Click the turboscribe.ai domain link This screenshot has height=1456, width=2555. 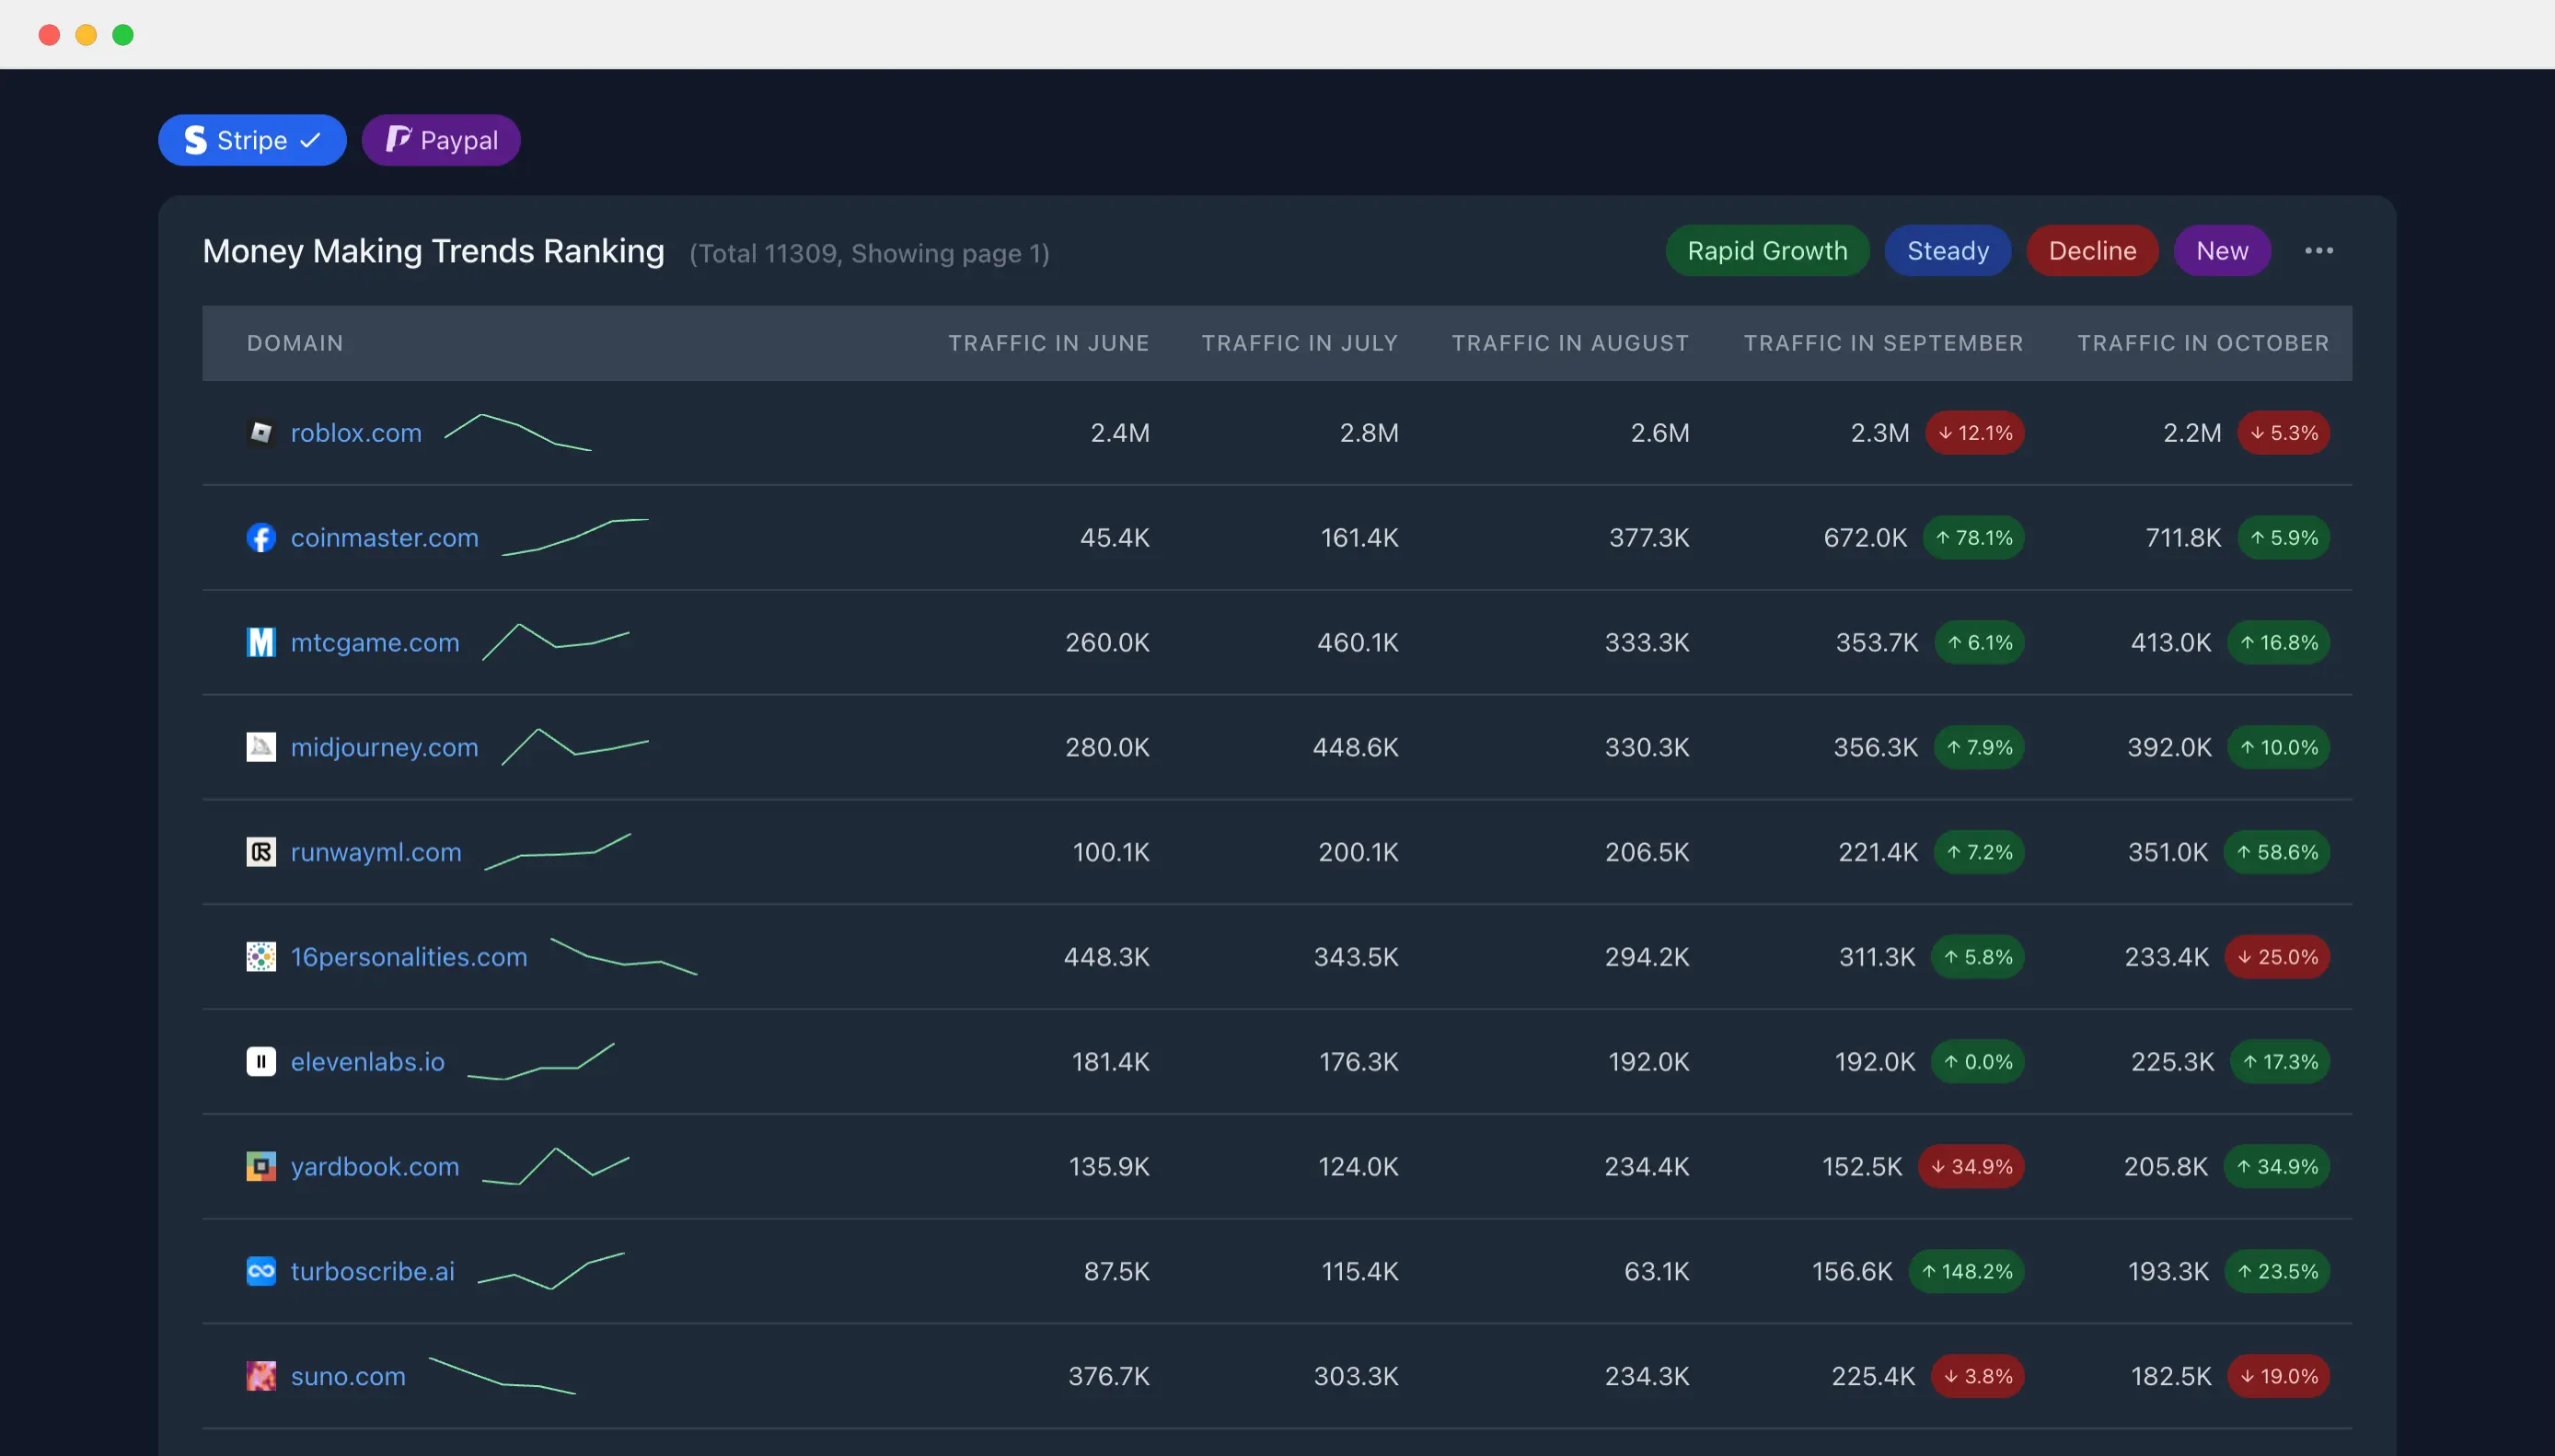coord(374,1270)
